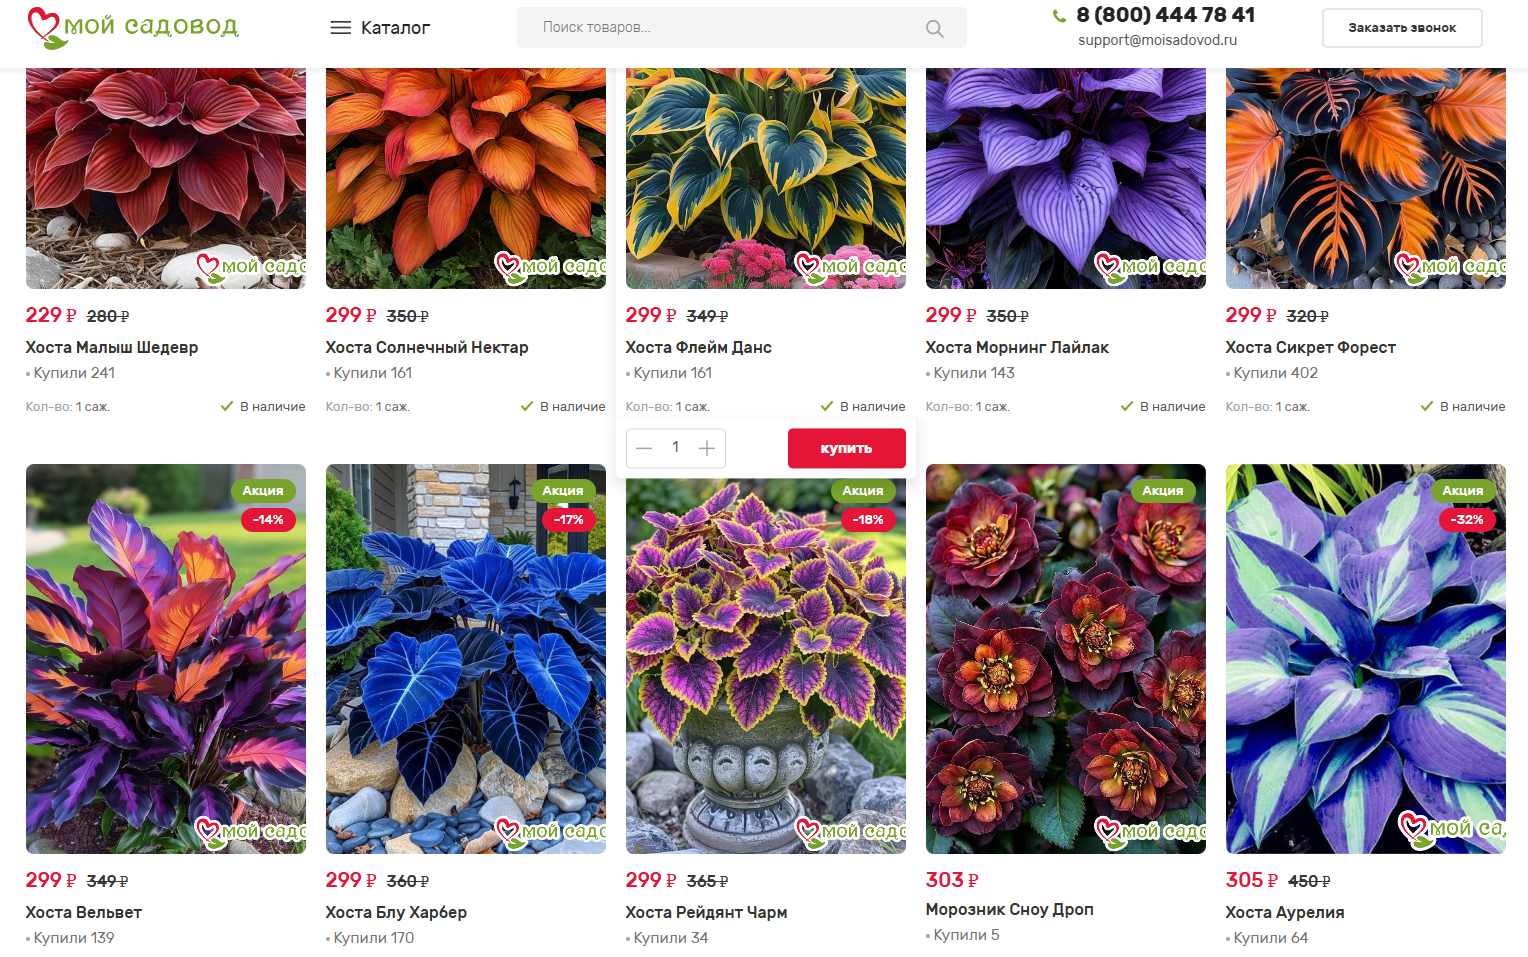Screen dimensions: 1528x957
Task: Decrease quantity with the minus icon
Action: click(x=644, y=448)
